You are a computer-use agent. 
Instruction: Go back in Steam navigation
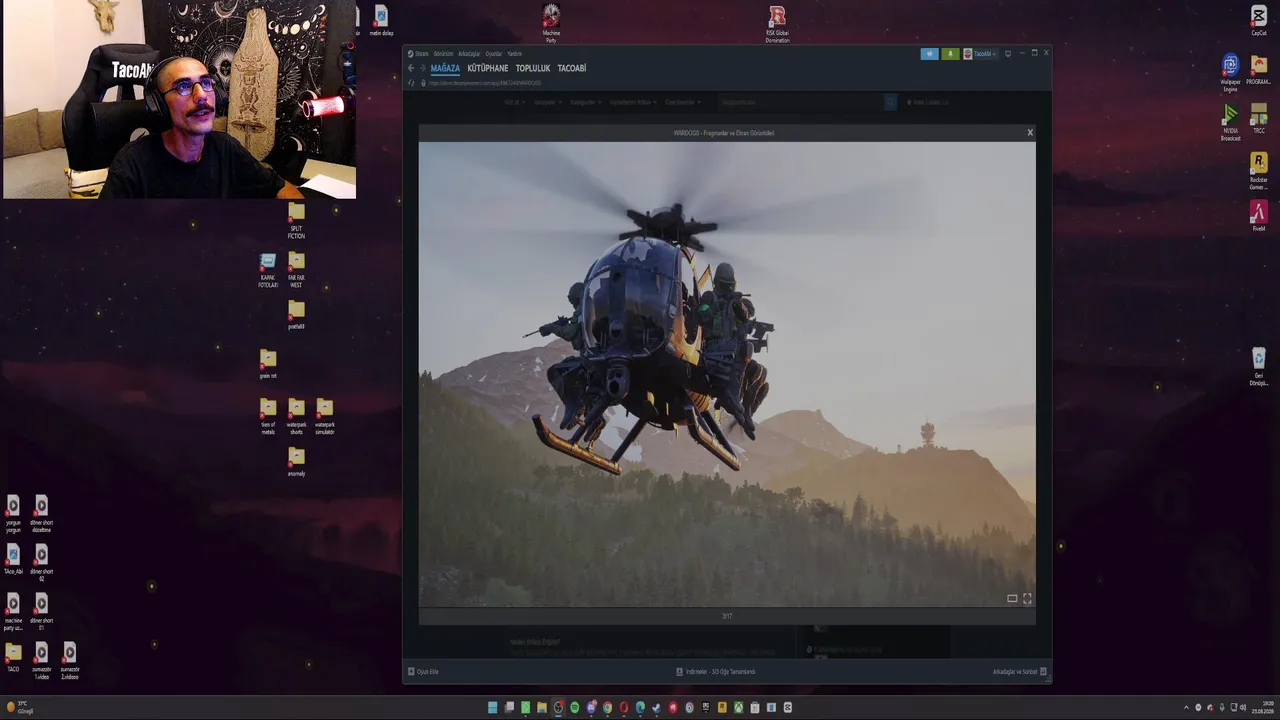tap(411, 68)
